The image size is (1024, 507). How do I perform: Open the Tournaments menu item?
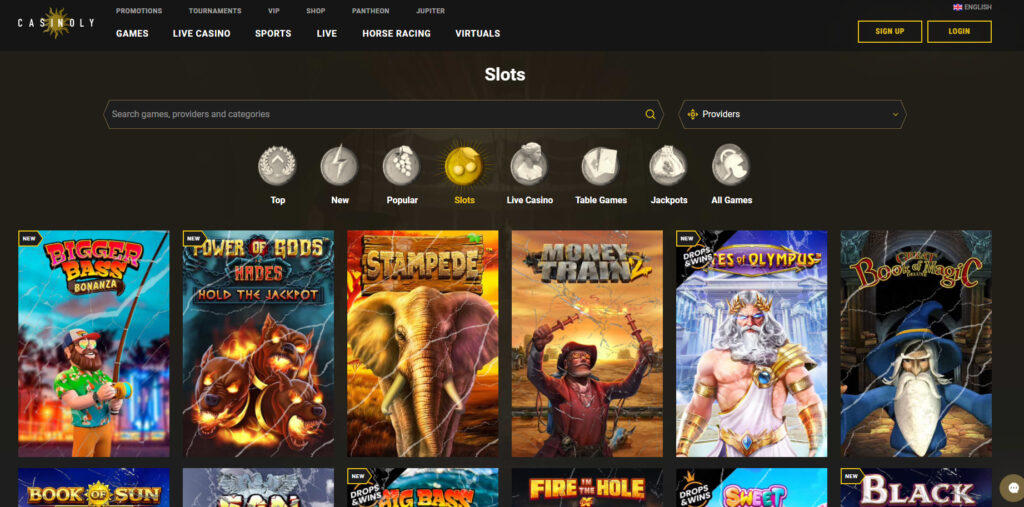[x=215, y=11]
